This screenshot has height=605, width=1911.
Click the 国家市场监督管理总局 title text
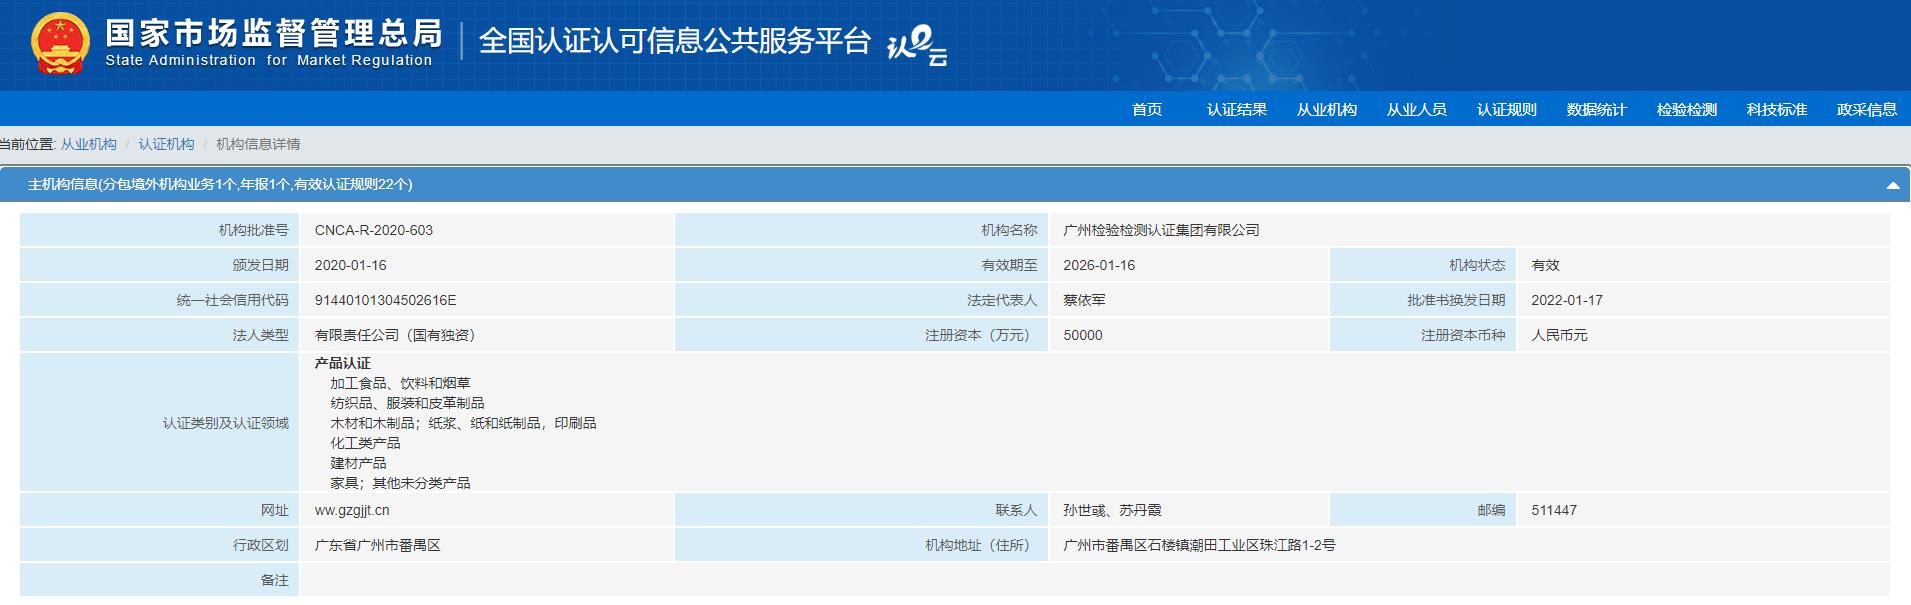(x=273, y=34)
